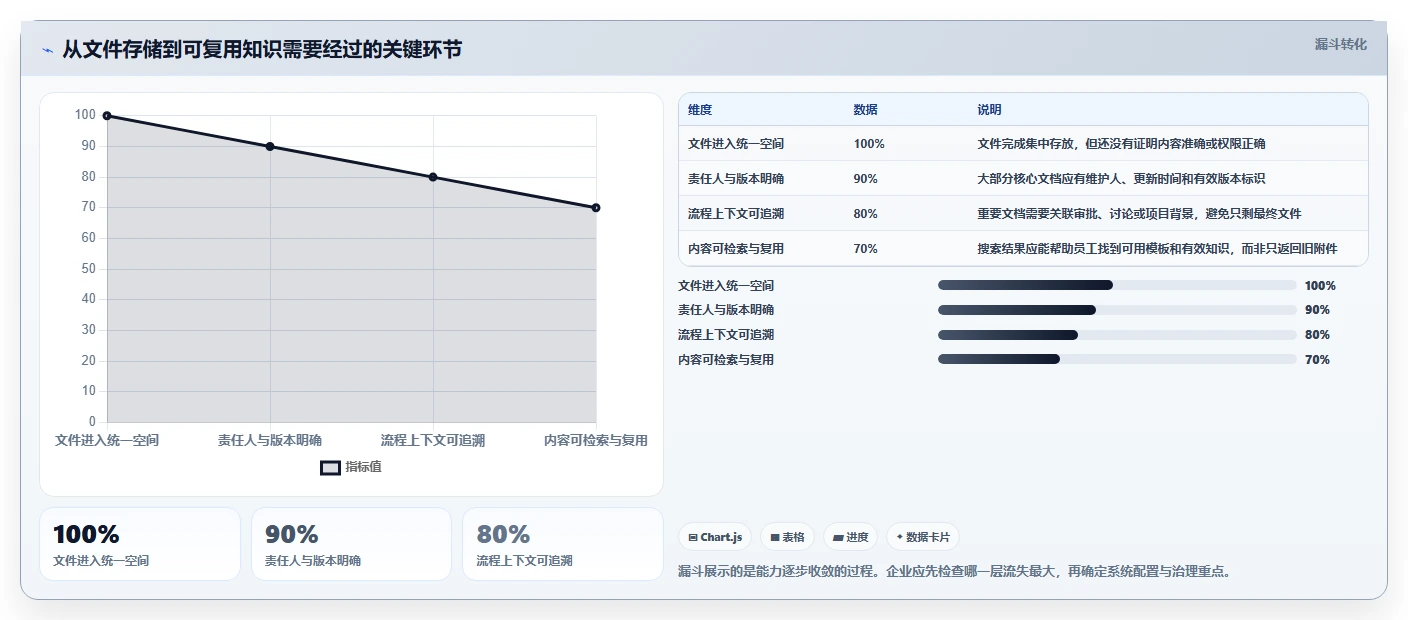
Task: Click the title 从文件存储到可复用知识
Action: [262, 50]
